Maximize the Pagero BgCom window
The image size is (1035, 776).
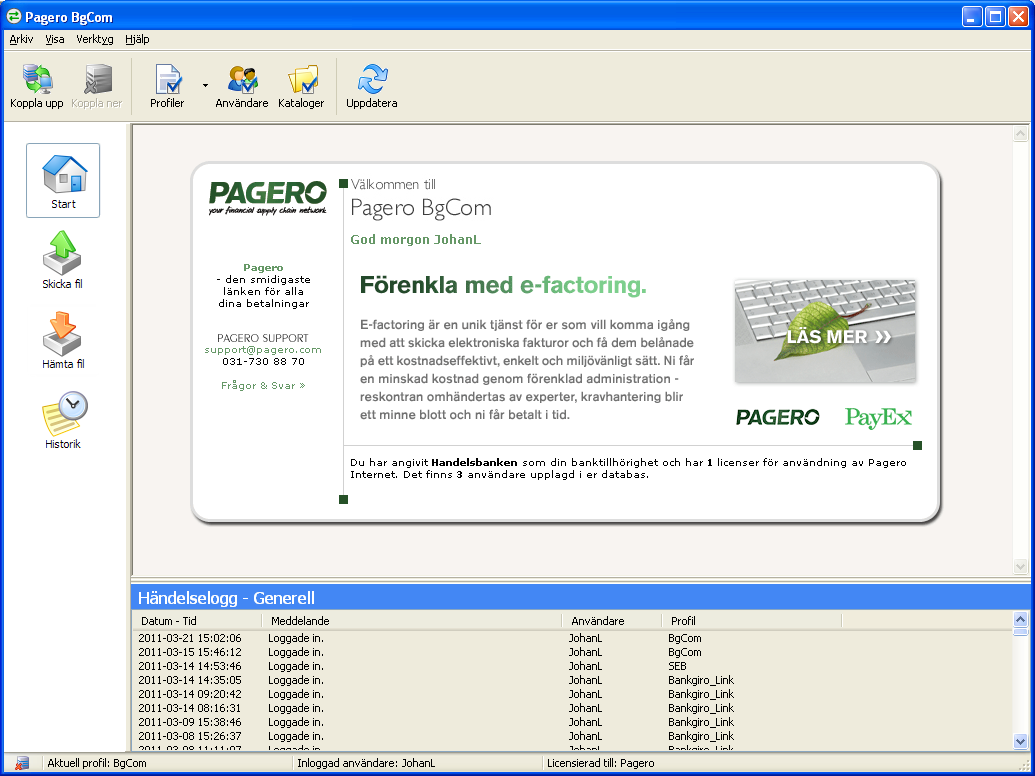tap(995, 16)
